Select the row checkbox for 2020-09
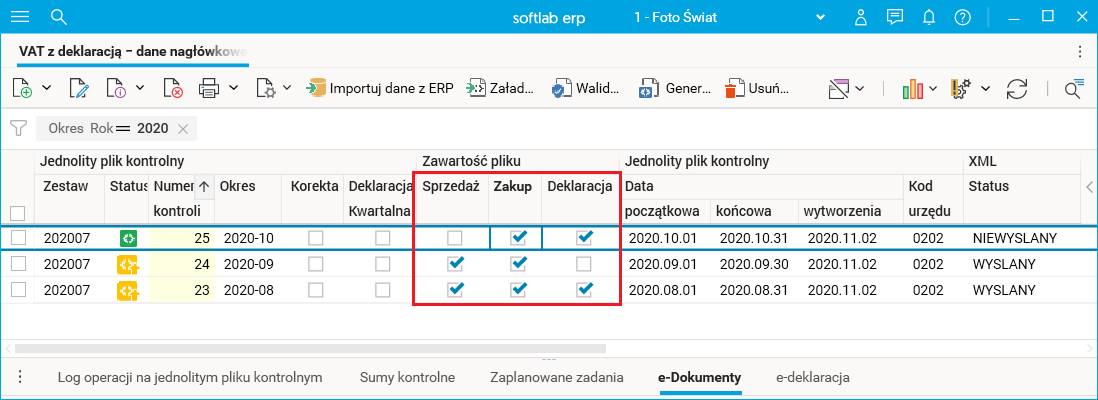The height and width of the screenshot is (400, 1098). [x=17, y=264]
